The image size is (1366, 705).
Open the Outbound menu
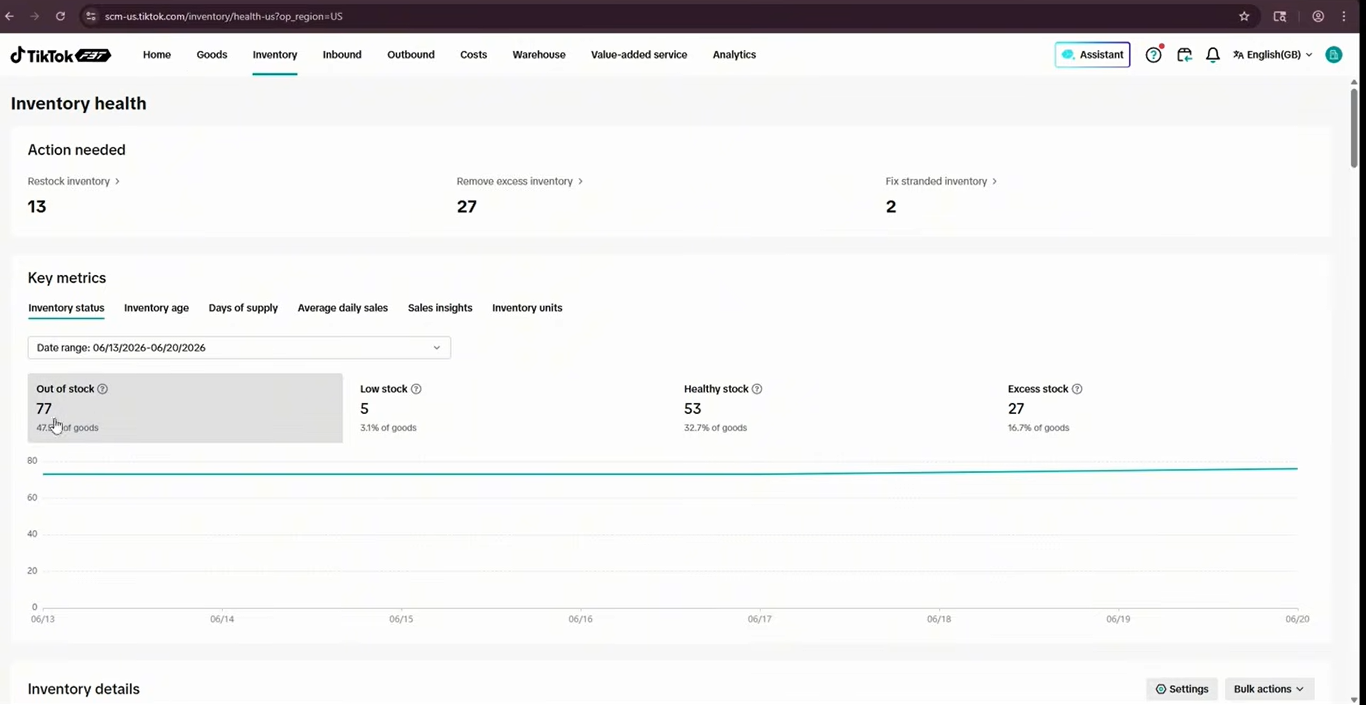[411, 55]
